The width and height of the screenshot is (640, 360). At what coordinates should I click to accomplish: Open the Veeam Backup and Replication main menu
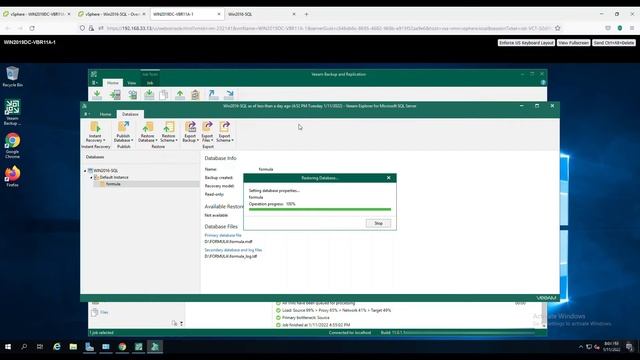tap(94, 83)
